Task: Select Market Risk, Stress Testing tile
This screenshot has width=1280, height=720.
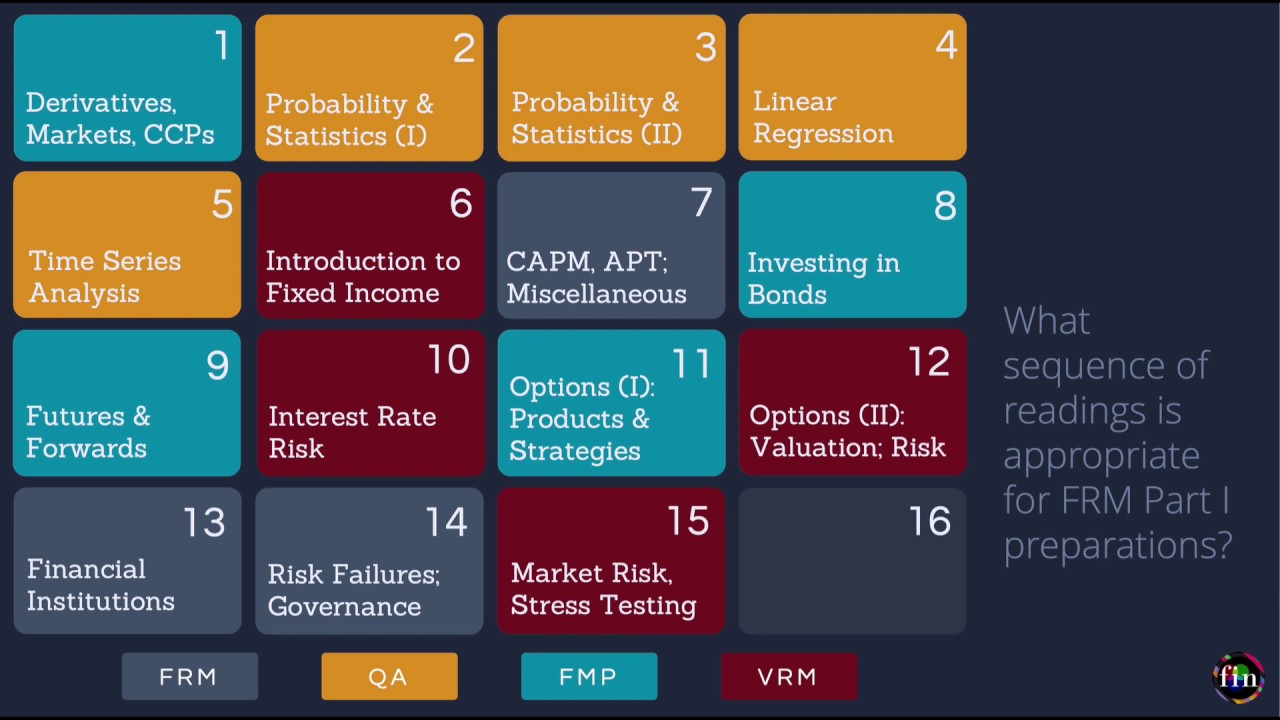Action: (x=611, y=561)
